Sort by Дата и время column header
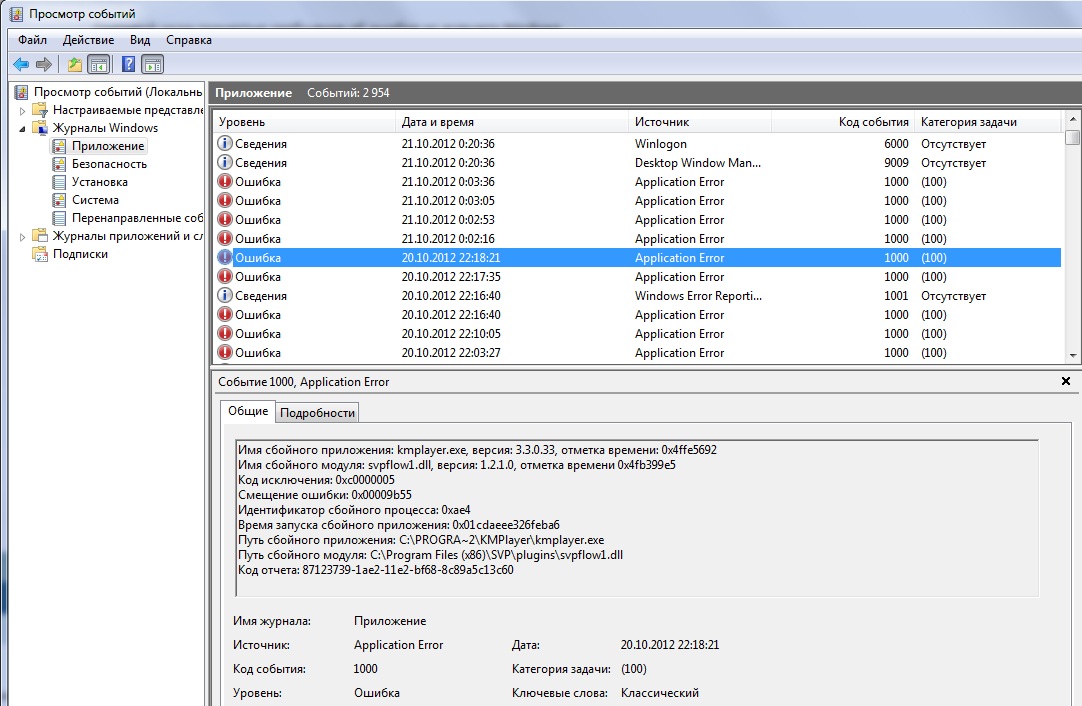Viewport: 1082px width, 706px height. click(x=512, y=122)
